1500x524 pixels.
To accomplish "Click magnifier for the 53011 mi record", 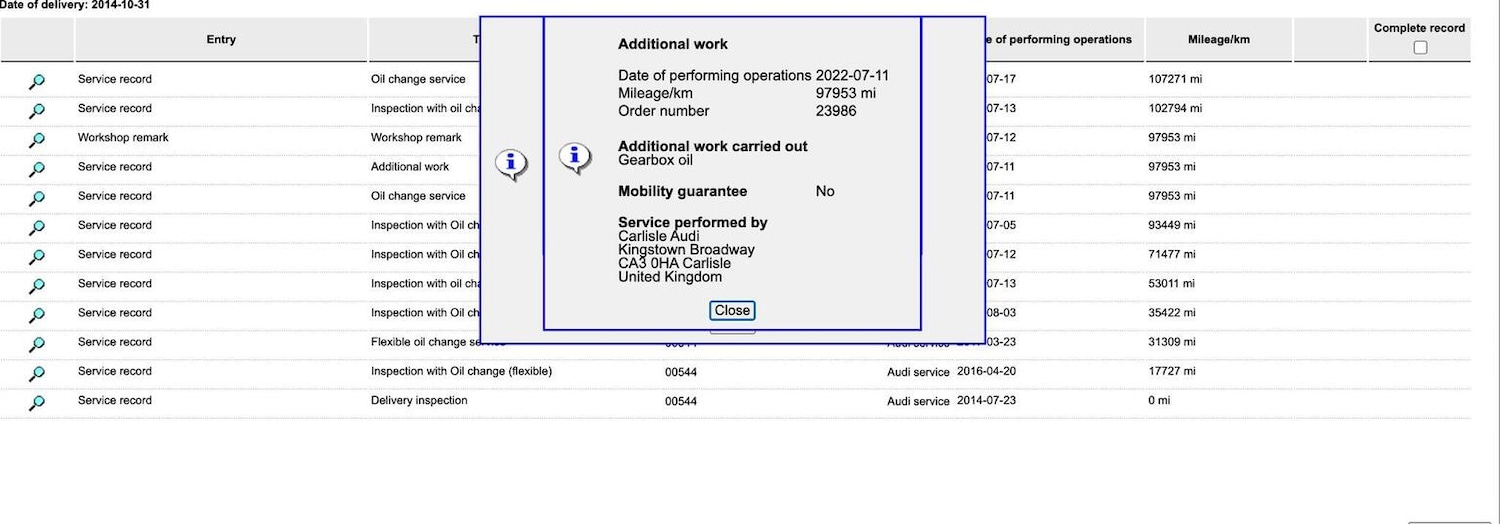I will [x=37, y=285].
